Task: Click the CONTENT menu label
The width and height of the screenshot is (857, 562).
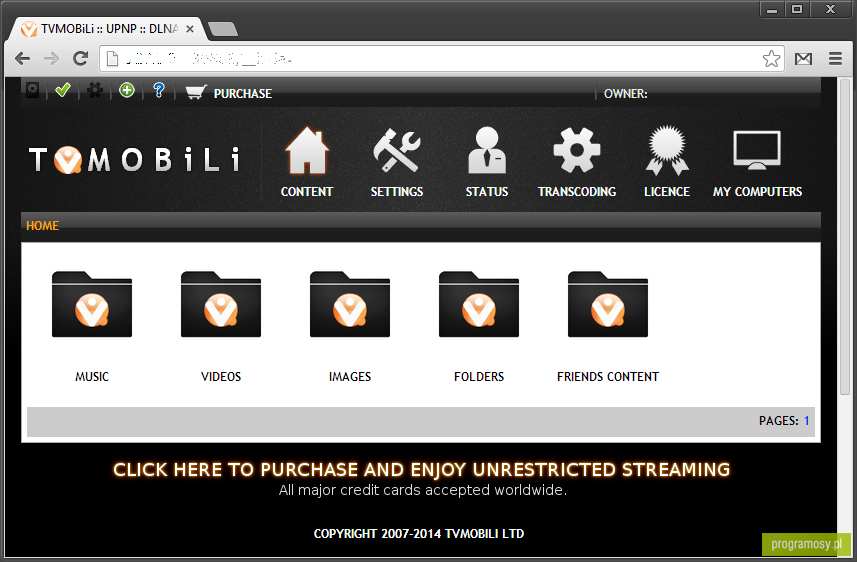Action: point(307,192)
